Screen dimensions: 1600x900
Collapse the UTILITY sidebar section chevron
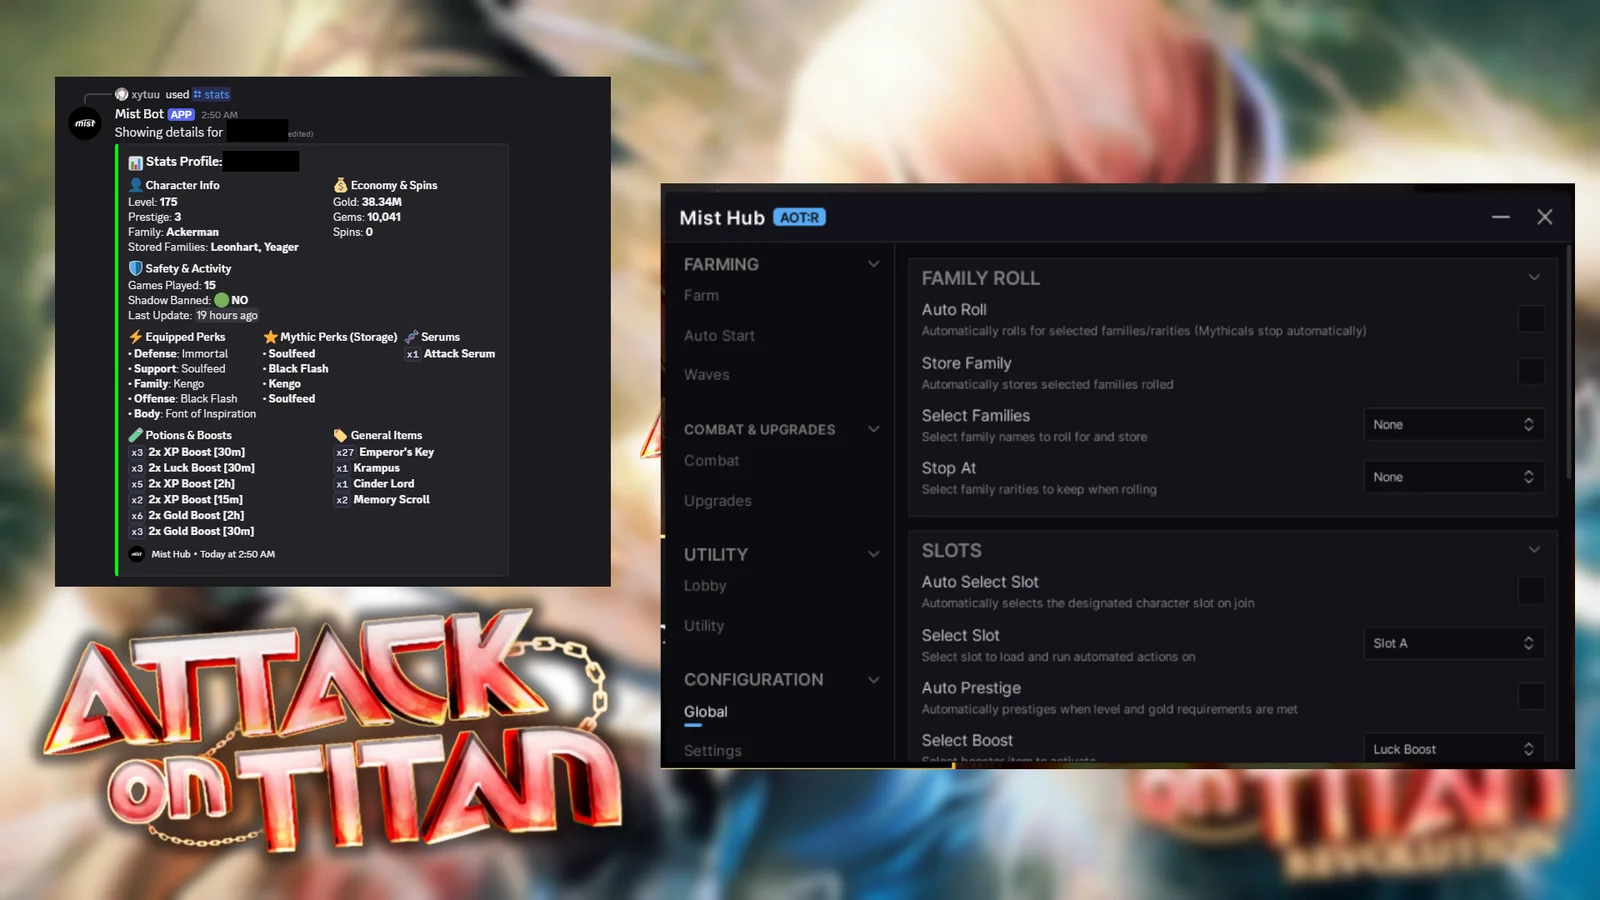873,554
